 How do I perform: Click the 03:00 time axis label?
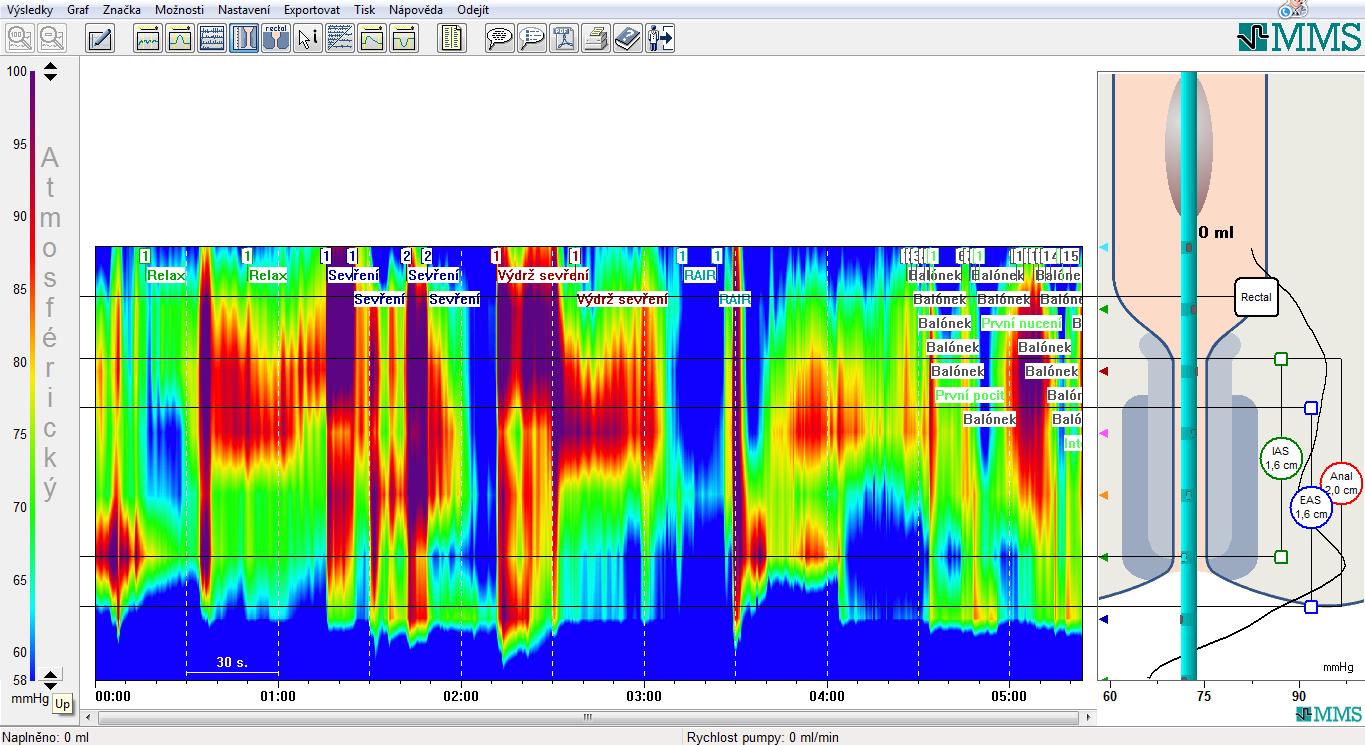tap(644, 696)
